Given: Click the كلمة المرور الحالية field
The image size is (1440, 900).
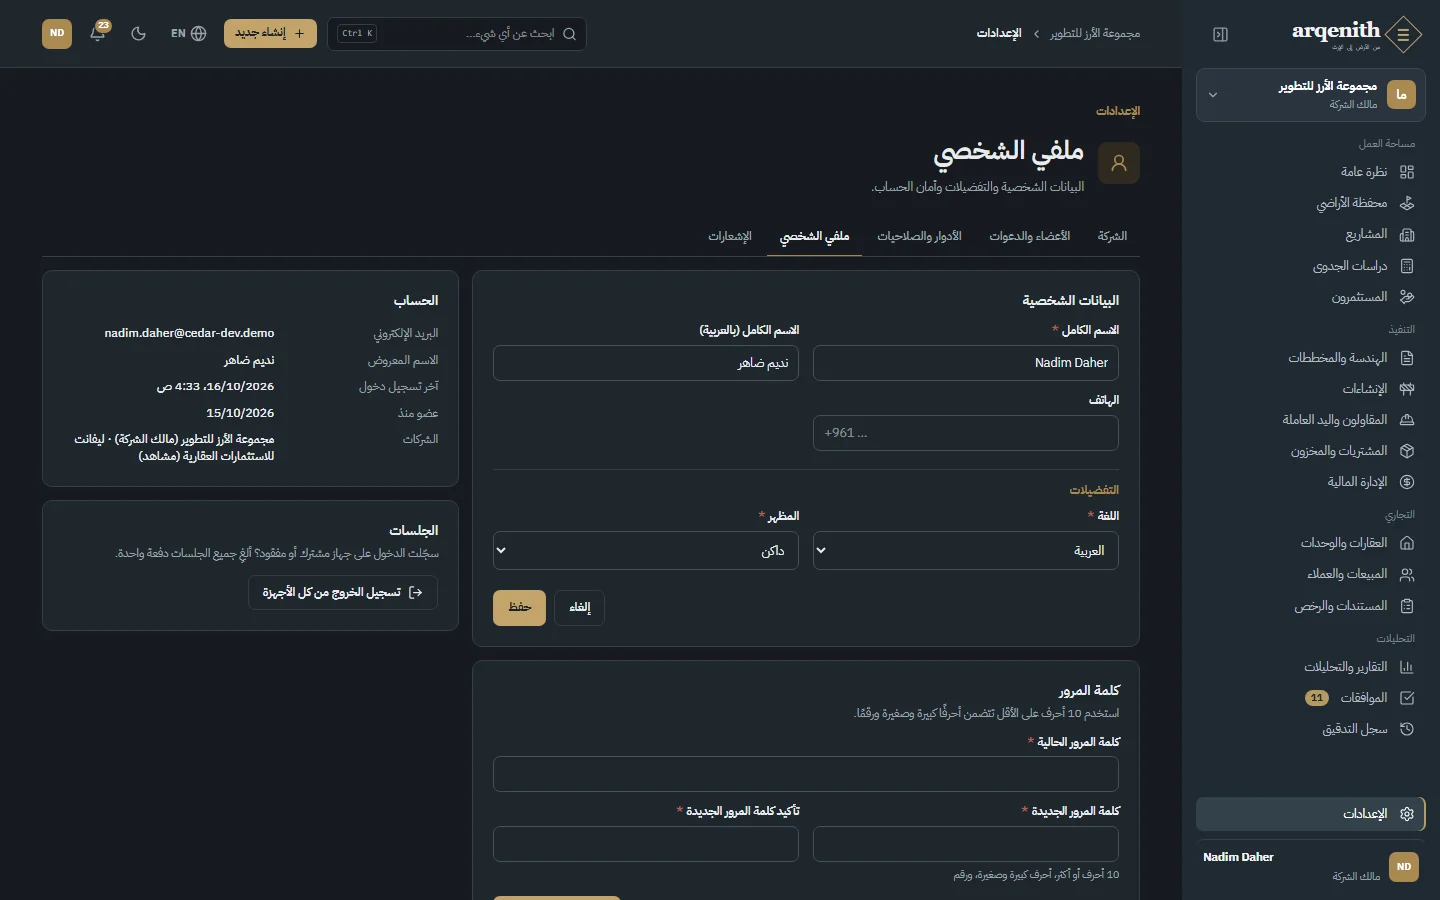Looking at the screenshot, I should pos(806,775).
